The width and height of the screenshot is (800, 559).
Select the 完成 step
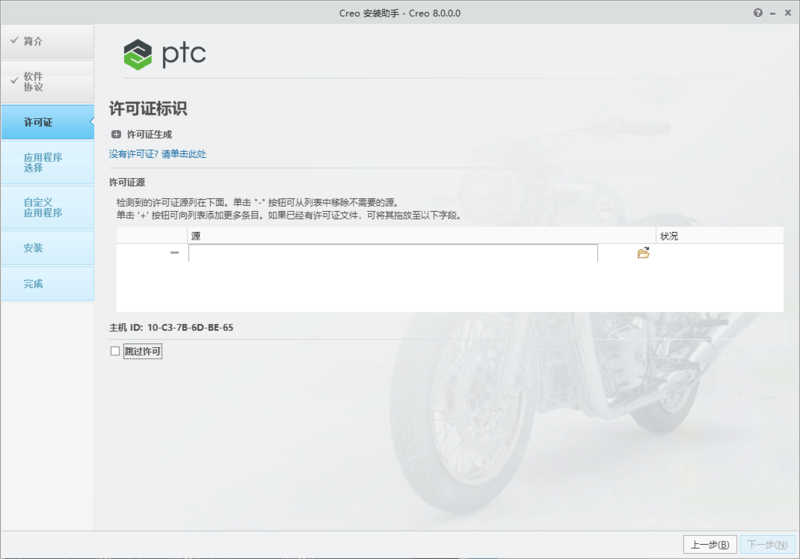click(47, 284)
